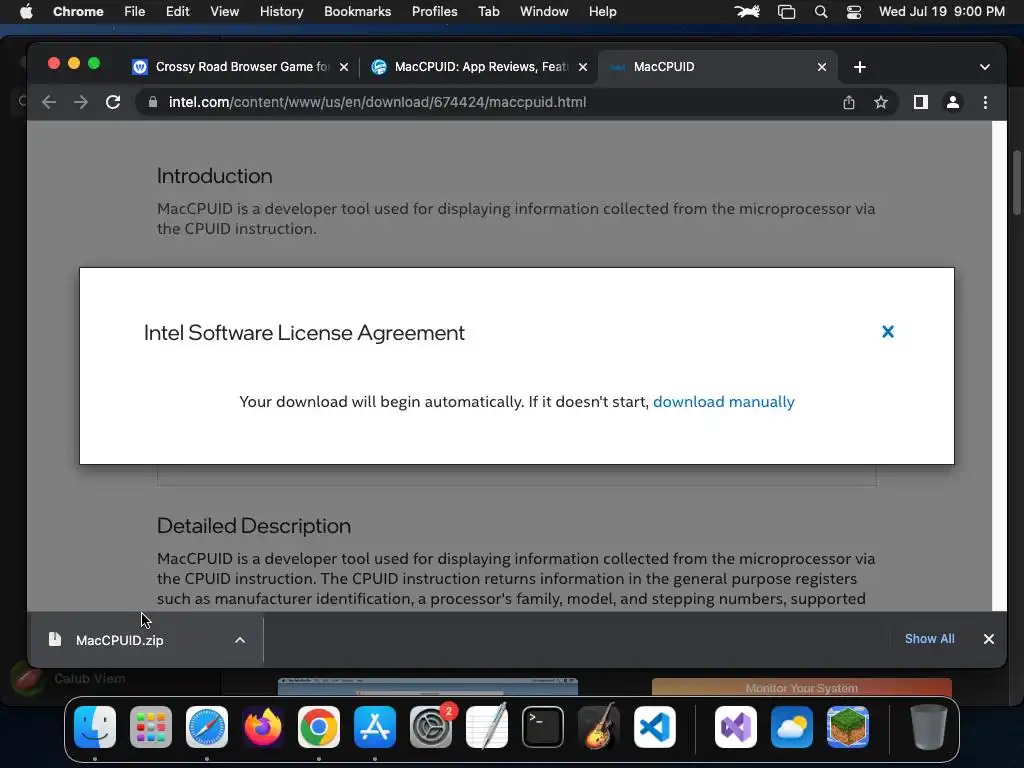
Task: Open the Apple menu
Action: pos(26,12)
